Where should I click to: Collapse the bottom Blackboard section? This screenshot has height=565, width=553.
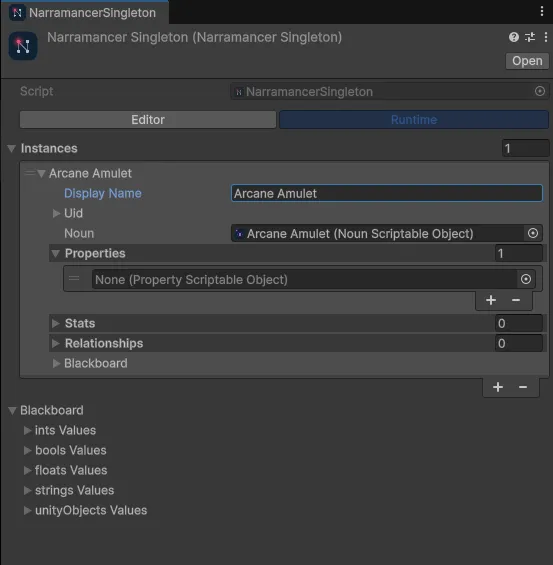tap(12, 410)
